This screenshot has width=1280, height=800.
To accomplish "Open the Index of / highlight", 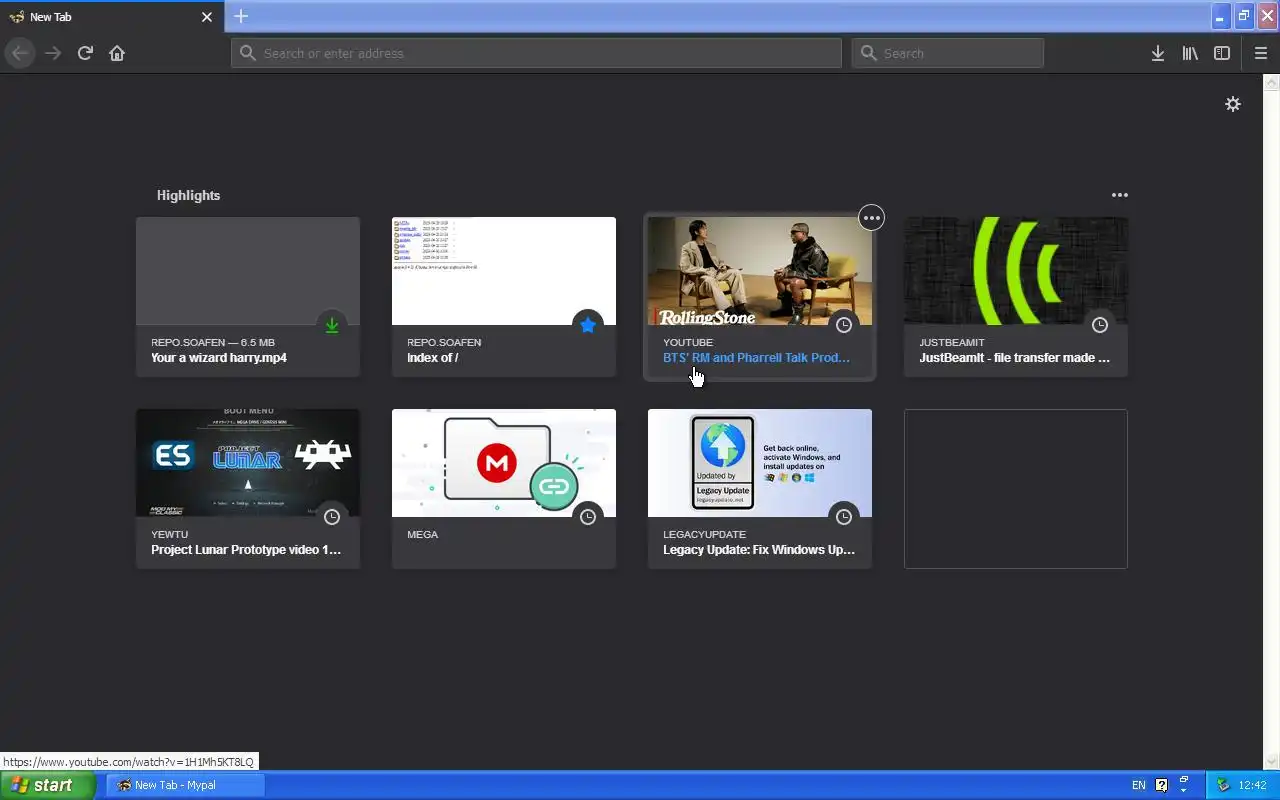I will [432, 358].
